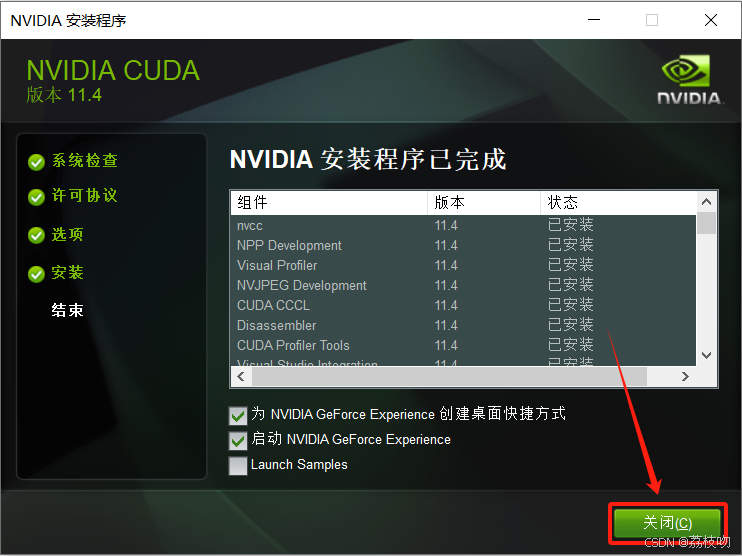742x556 pixels.
Task: Click the 版本 column header
Action: pos(484,203)
